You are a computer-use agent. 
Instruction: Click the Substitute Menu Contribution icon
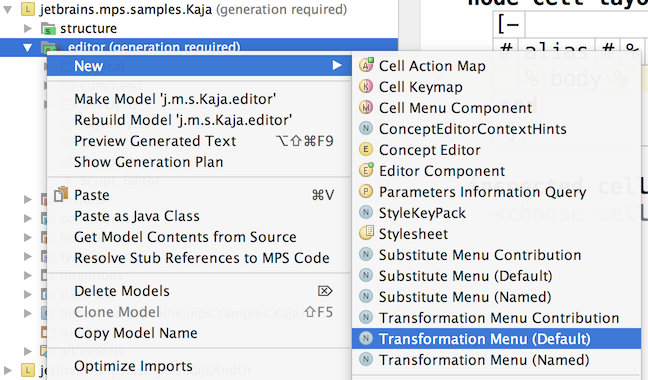coord(366,254)
